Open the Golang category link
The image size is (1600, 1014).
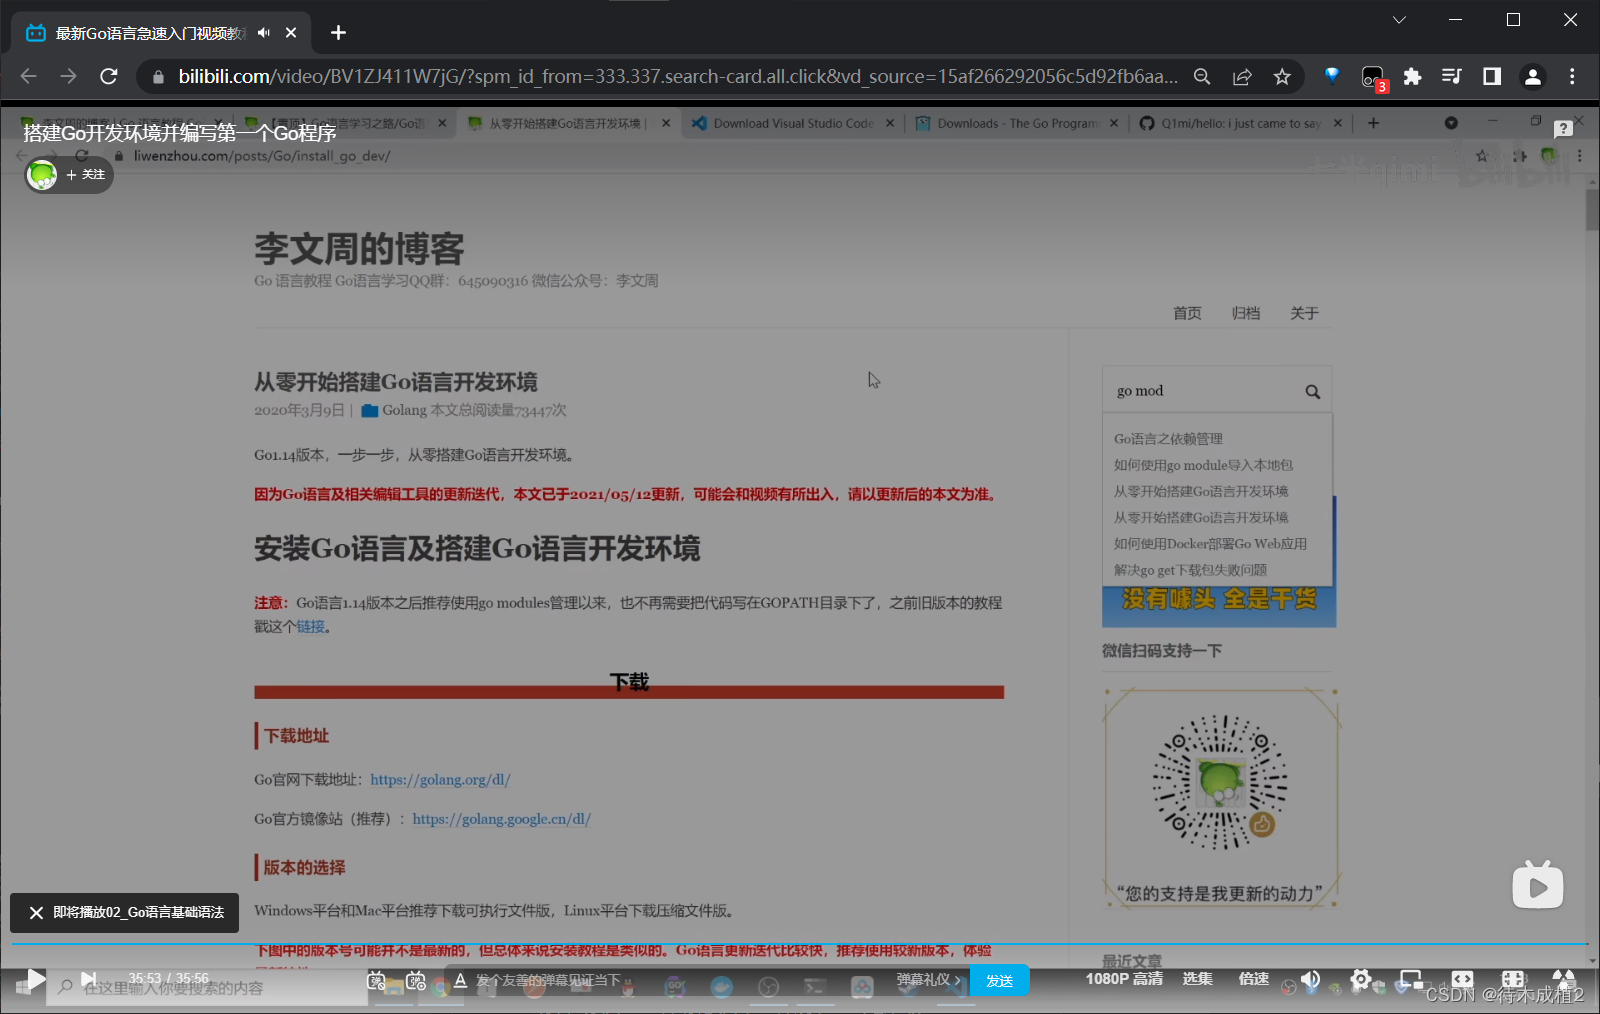(x=404, y=410)
